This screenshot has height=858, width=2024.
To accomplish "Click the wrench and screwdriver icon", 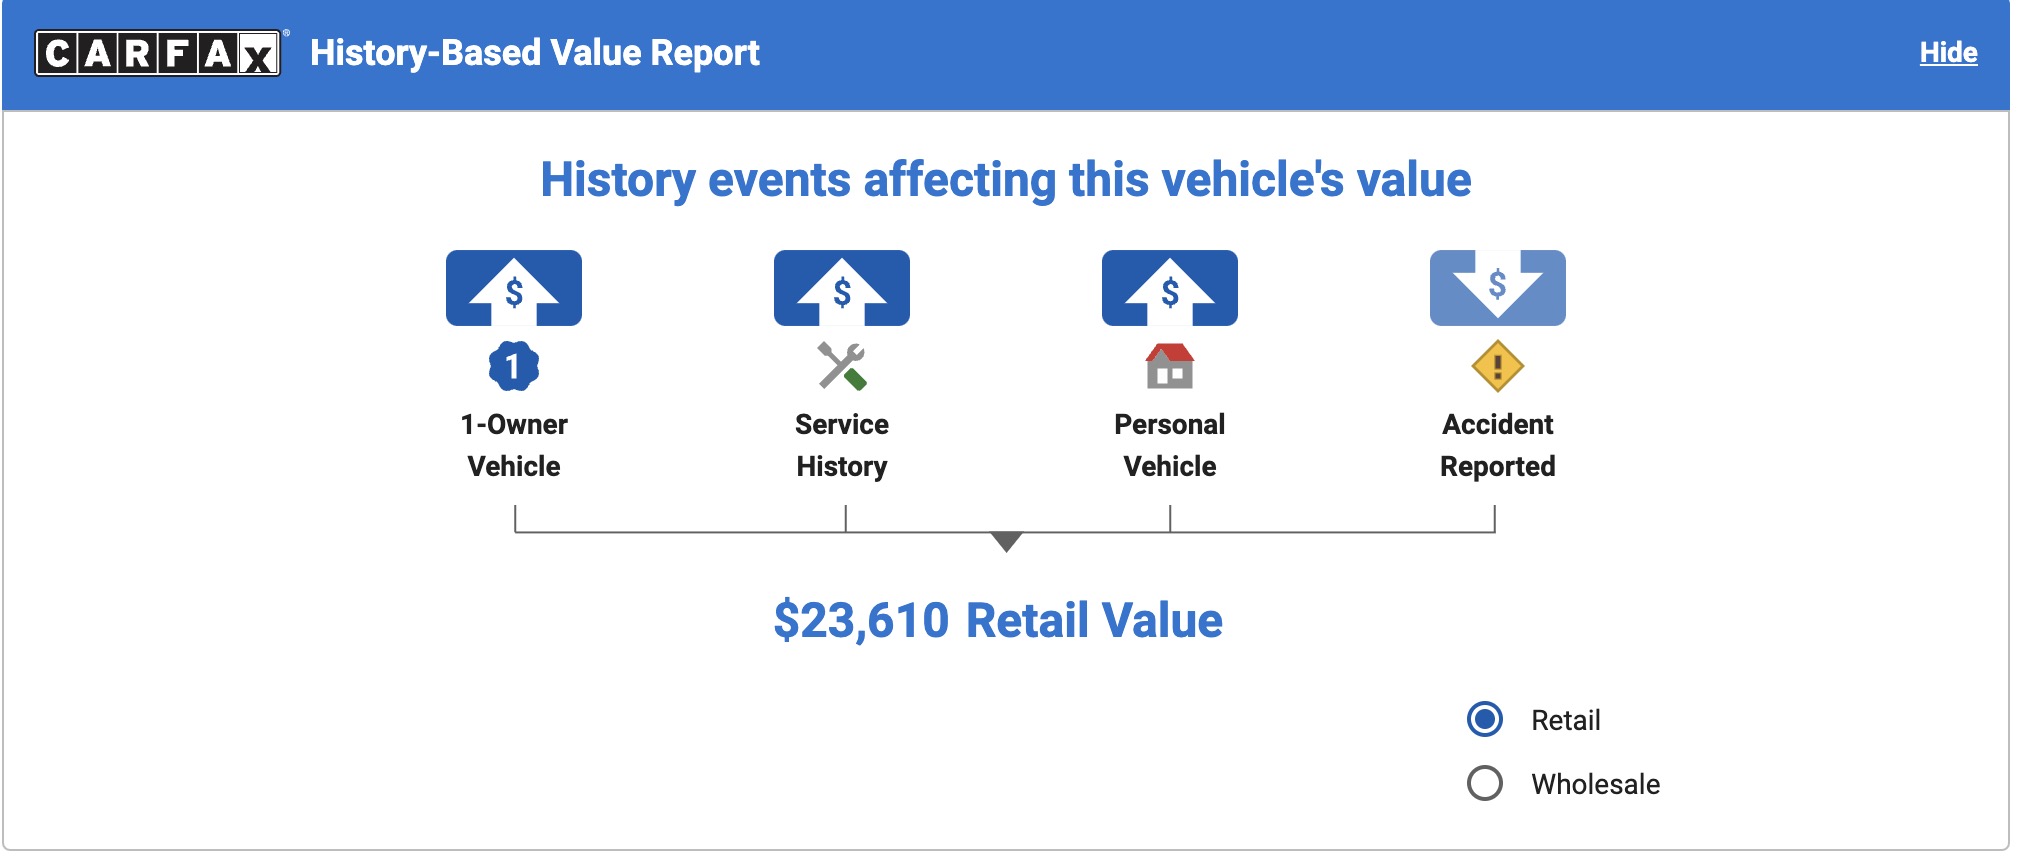I will click(841, 366).
